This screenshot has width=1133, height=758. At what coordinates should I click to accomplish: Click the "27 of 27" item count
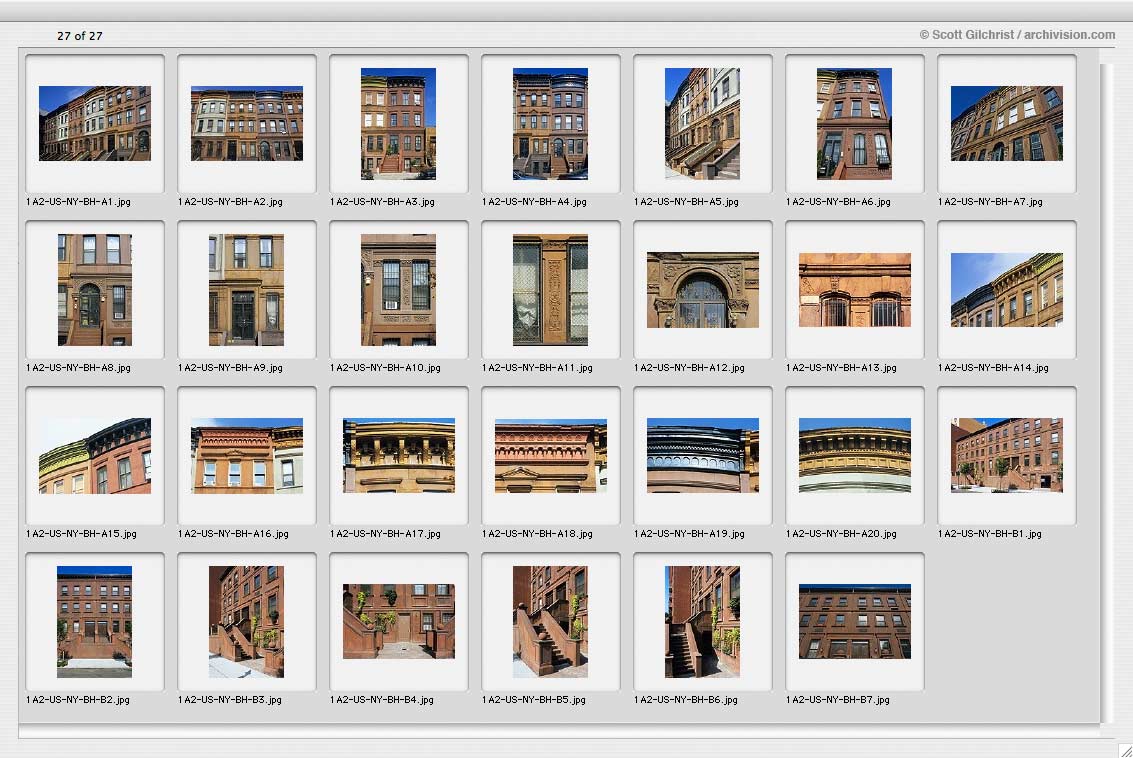[80, 36]
